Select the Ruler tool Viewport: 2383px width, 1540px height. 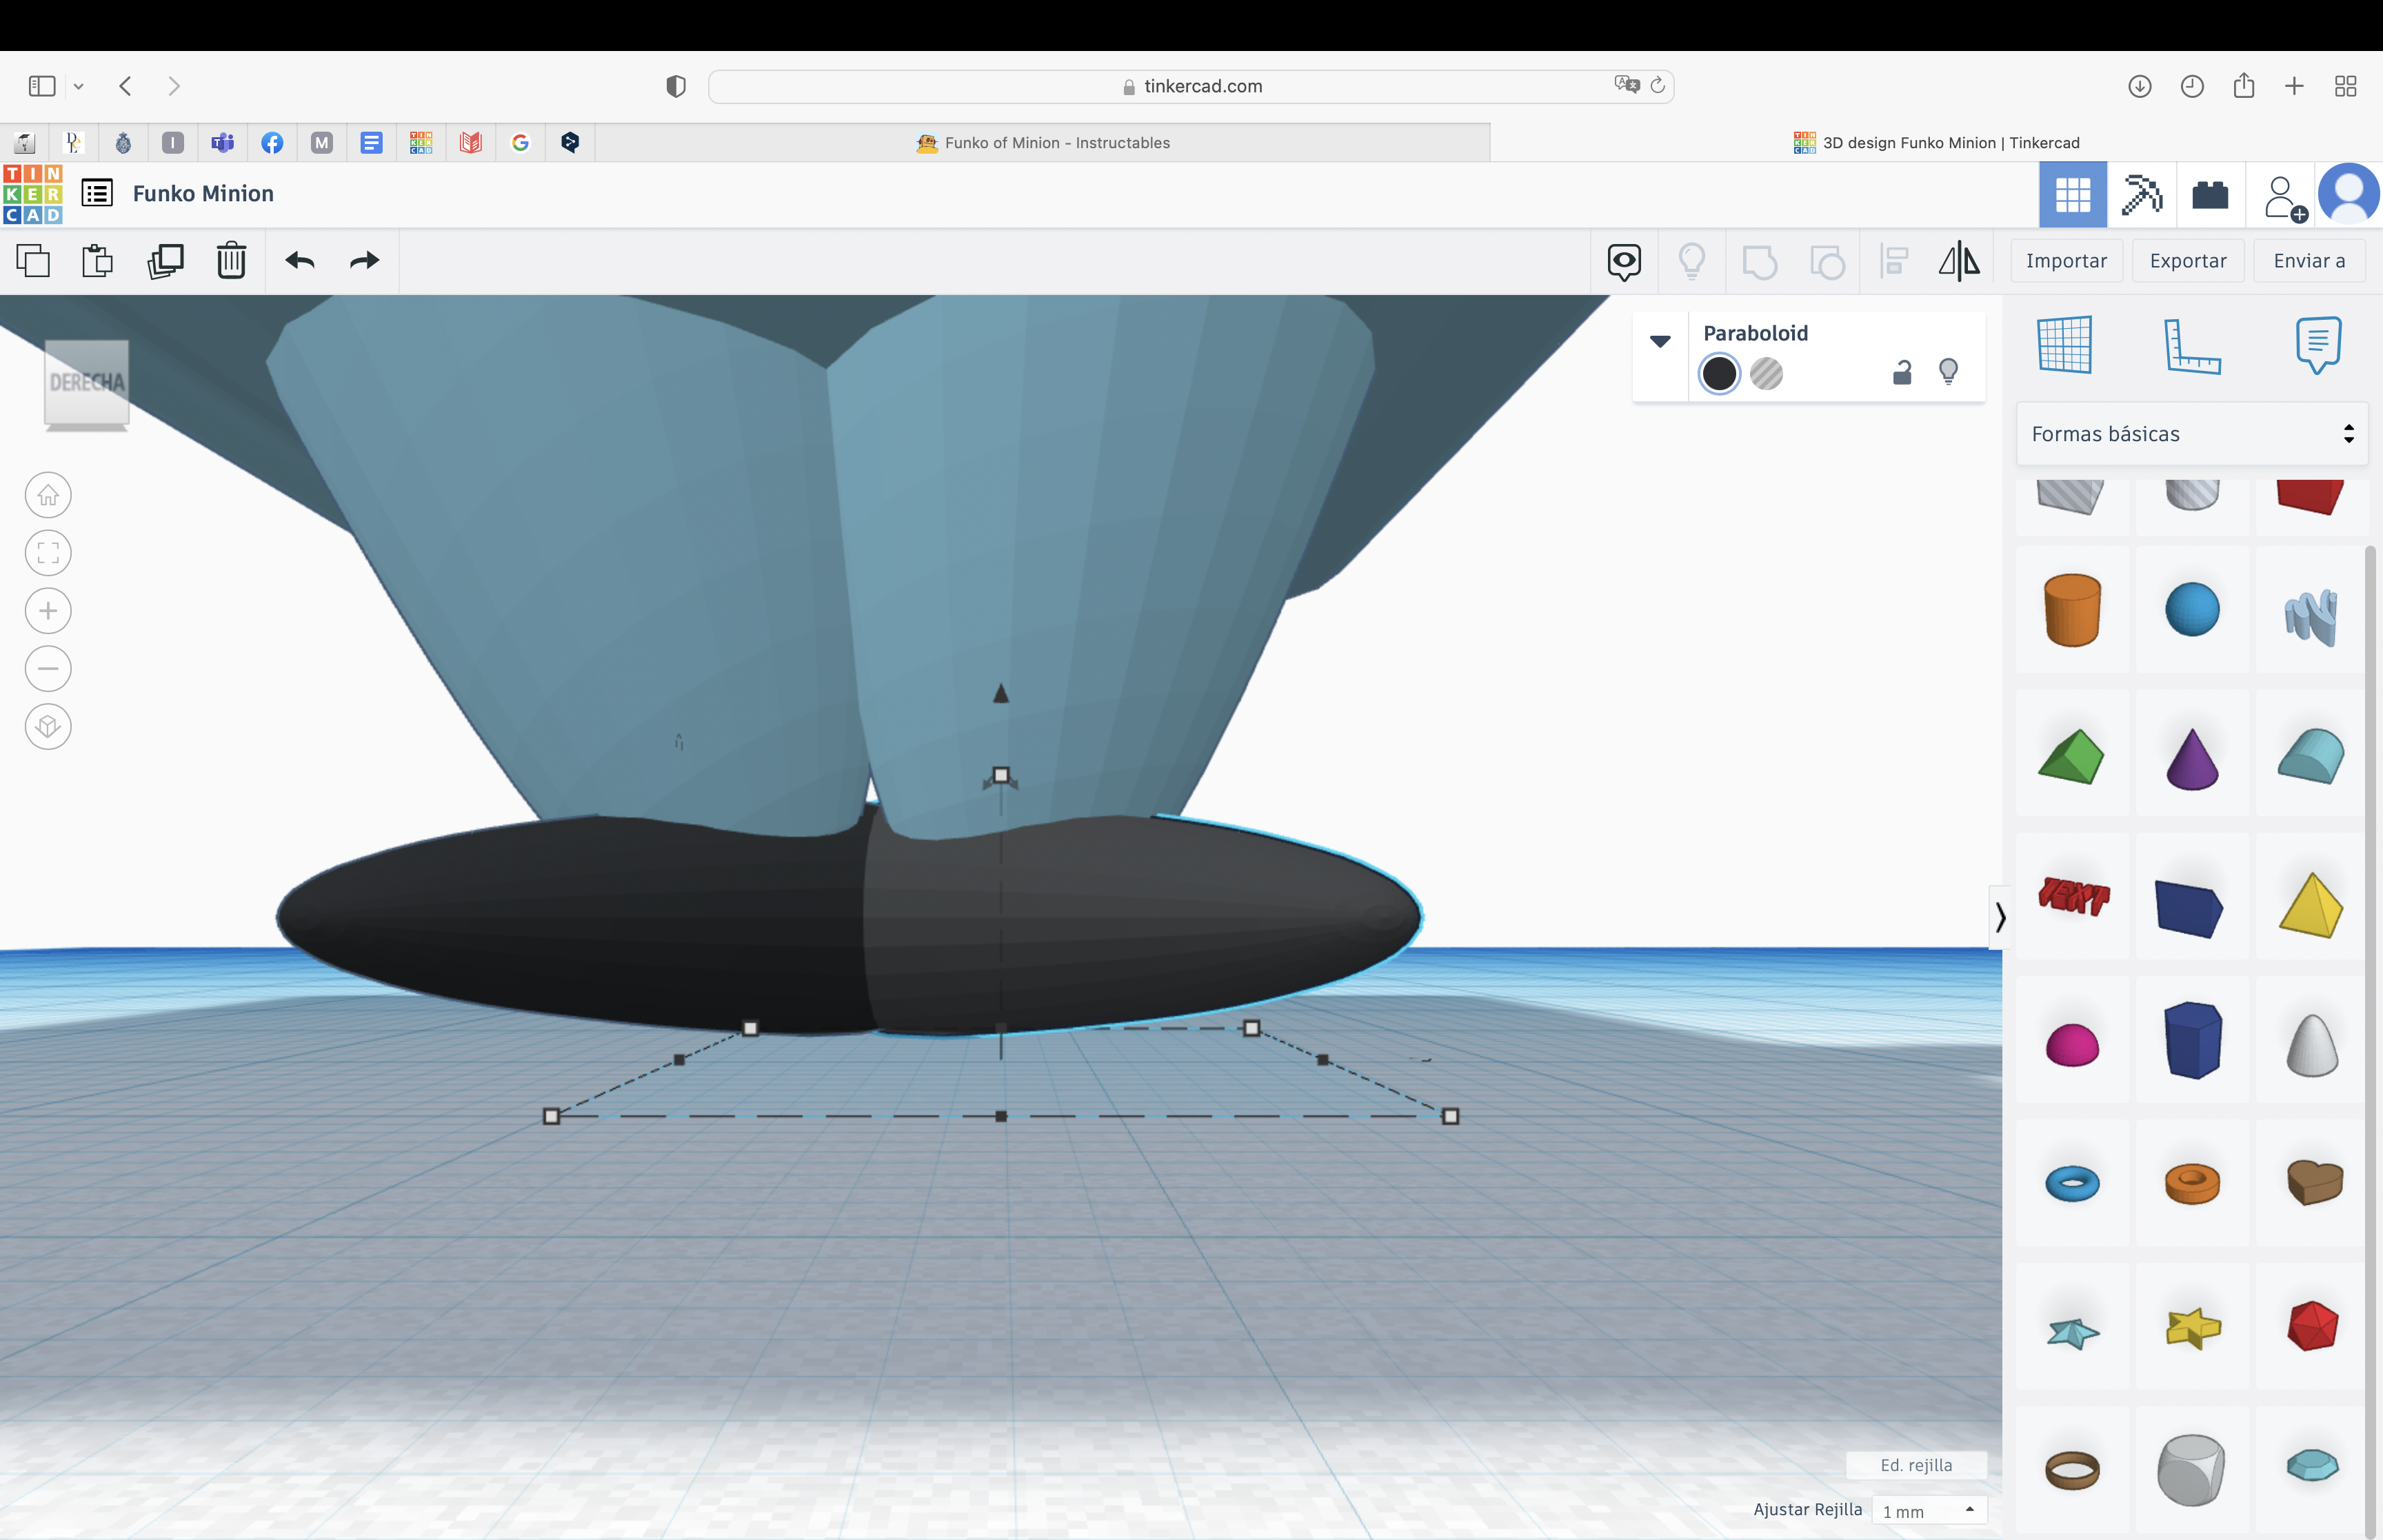pos(2192,346)
